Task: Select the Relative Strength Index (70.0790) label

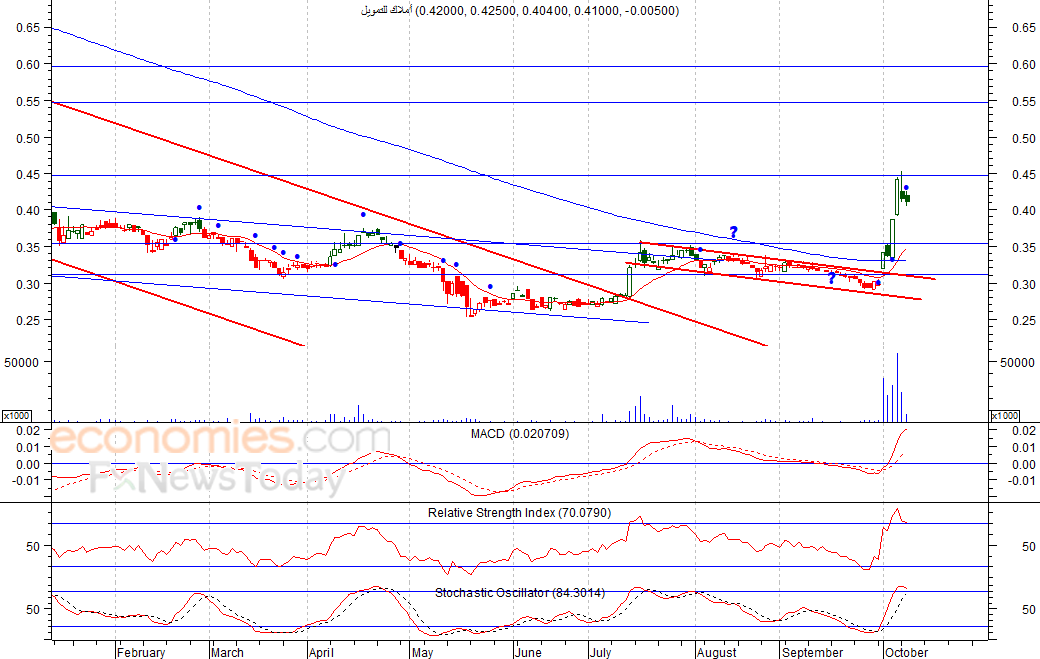Action: pyautogui.click(x=519, y=512)
